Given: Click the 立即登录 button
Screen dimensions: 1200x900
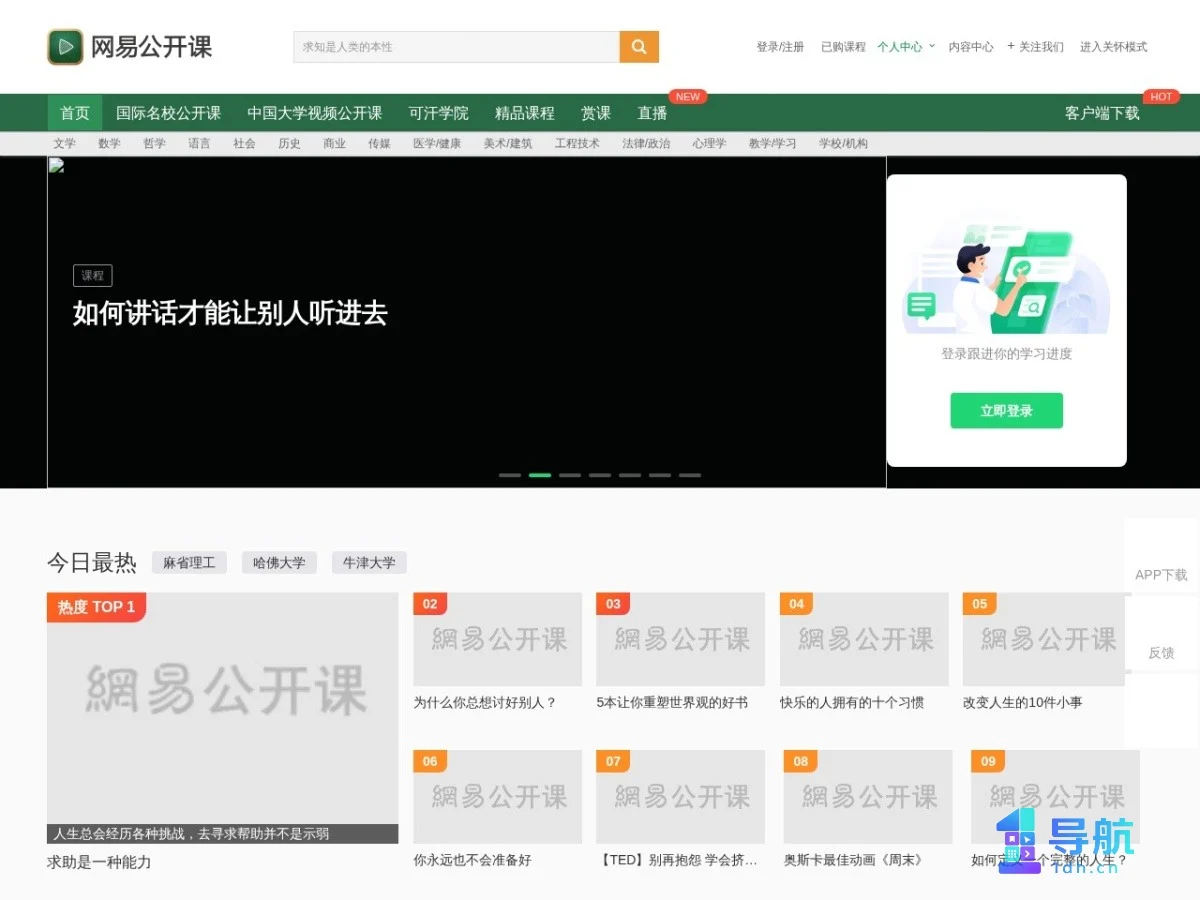Looking at the screenshot, I should [x=1006, y=411].
